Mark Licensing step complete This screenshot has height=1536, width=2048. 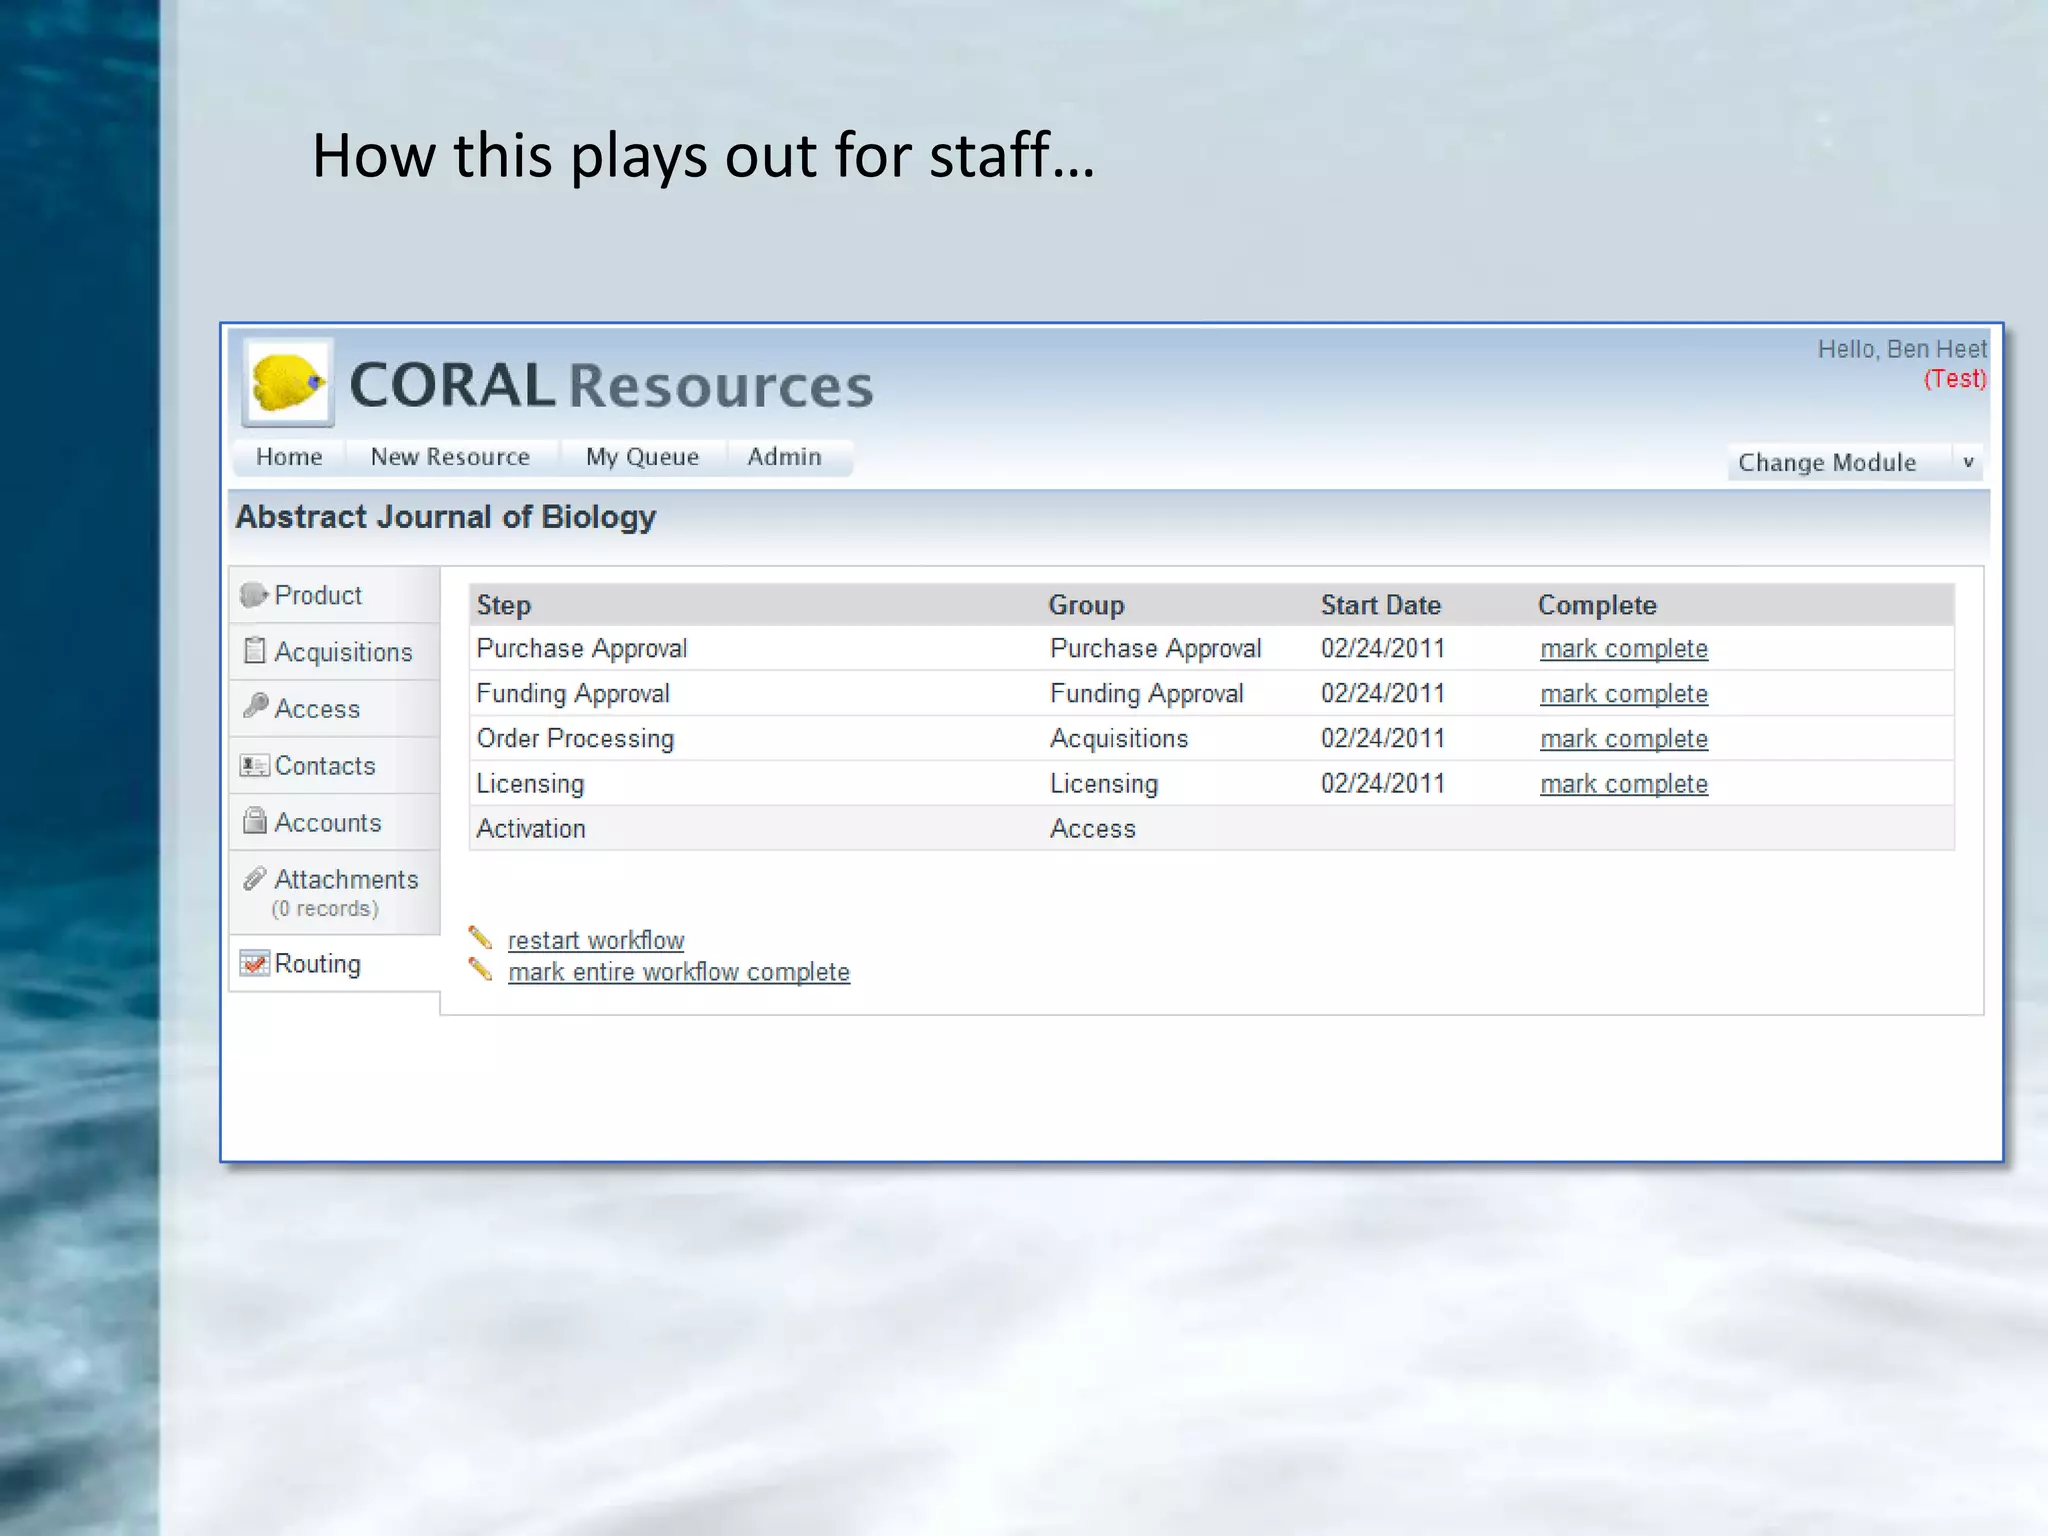point(1623,784)
